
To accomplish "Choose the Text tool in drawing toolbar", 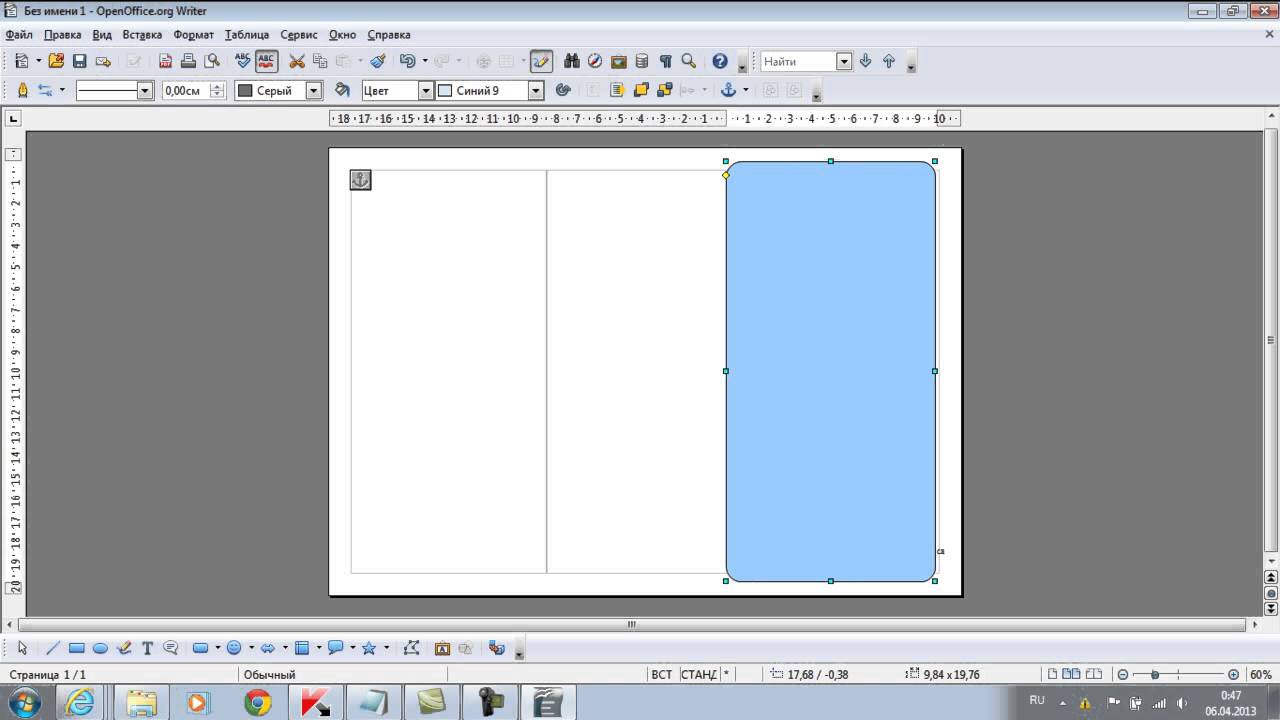I will (147, 648).
